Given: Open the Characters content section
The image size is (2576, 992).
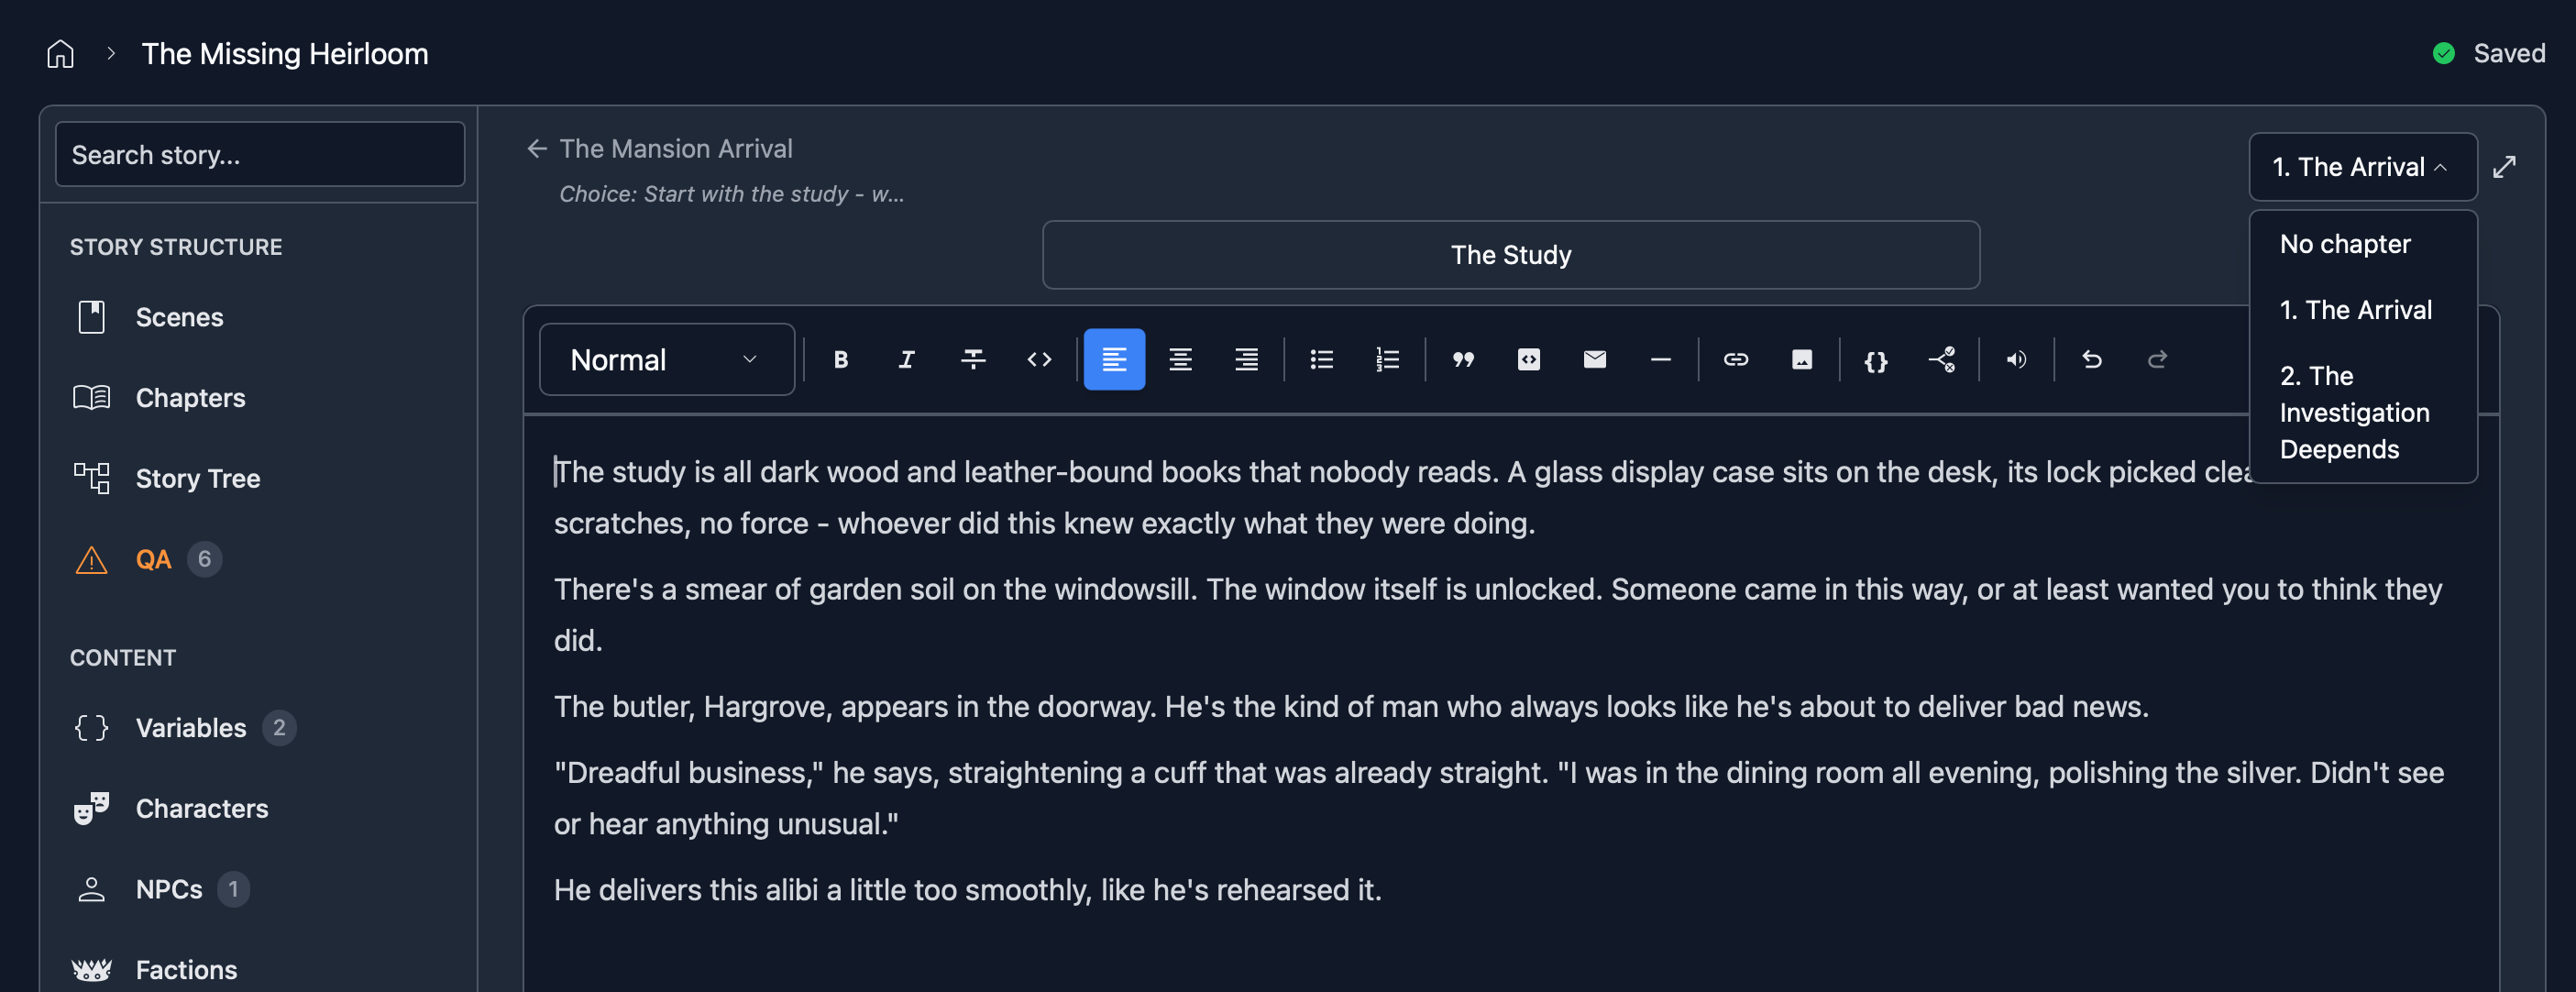Looking at the screenshot, I should (201, 808).
